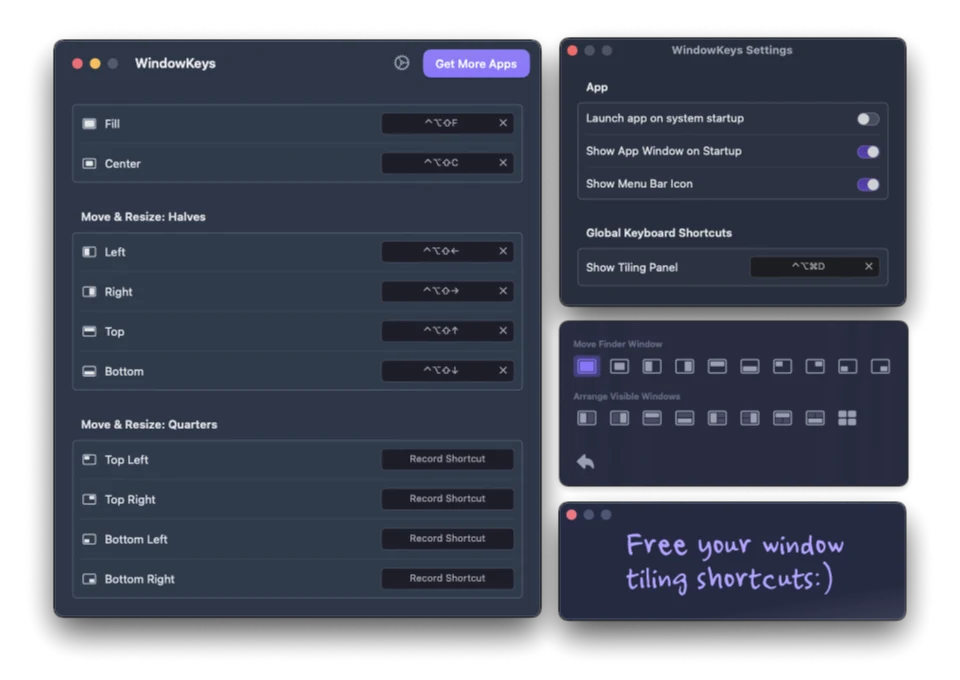Clear the Center shortcut with its X
Viewport: 960px width, 680px height.
click(x=503, y=163)
